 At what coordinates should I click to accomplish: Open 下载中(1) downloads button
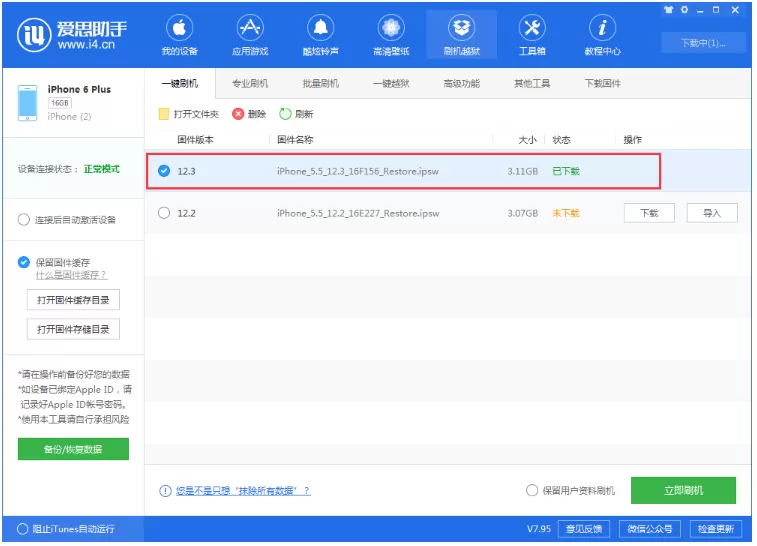(703, 43)
